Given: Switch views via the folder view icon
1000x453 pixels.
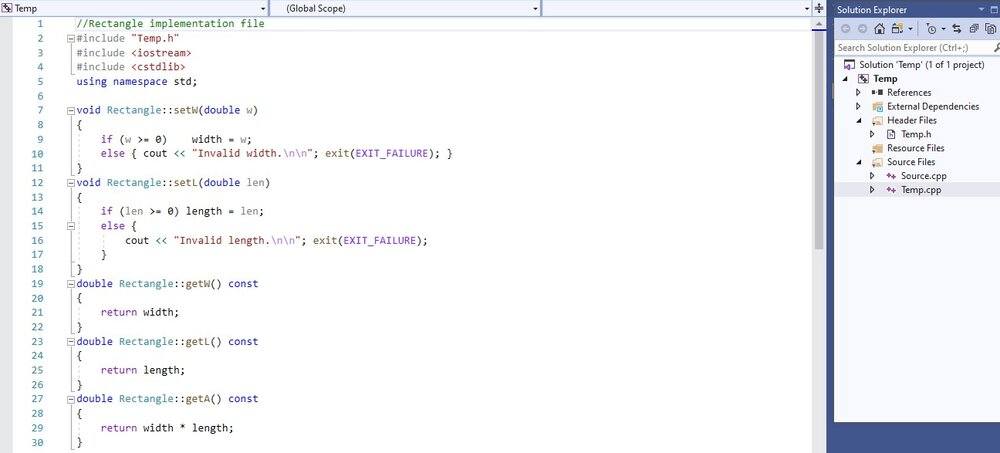Looking at the screenshot, I should click(x=897, y=29).
